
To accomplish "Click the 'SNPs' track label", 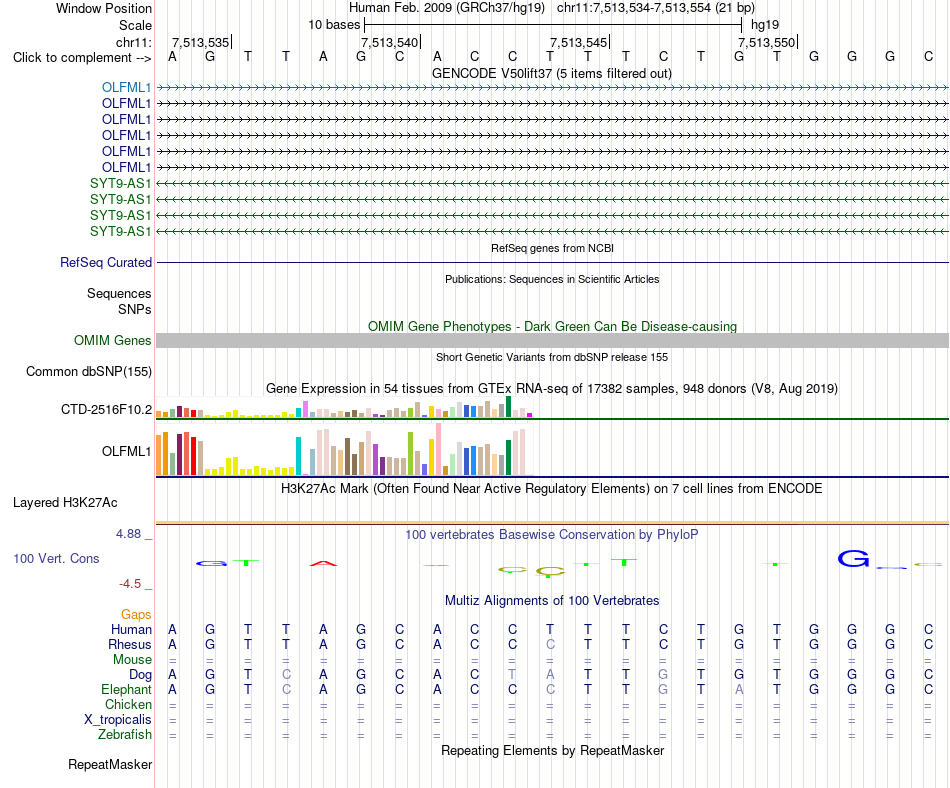I will click(x=135, y=310).
